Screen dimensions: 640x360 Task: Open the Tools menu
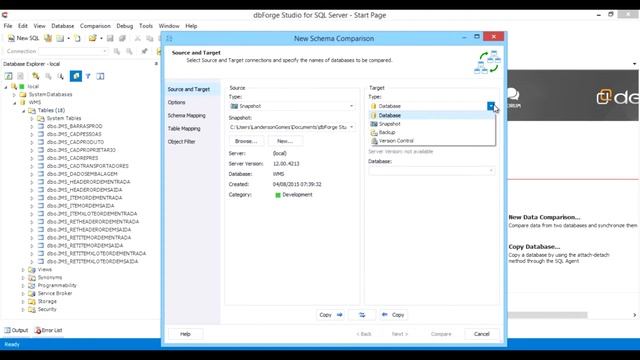click(x=146, y=26)
